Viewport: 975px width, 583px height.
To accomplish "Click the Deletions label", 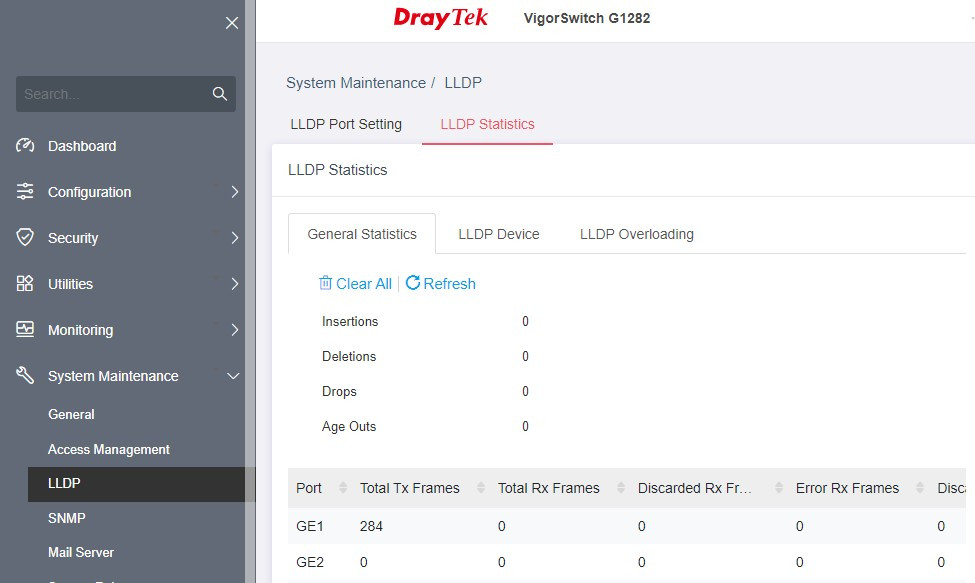I will tap(349, 356).
